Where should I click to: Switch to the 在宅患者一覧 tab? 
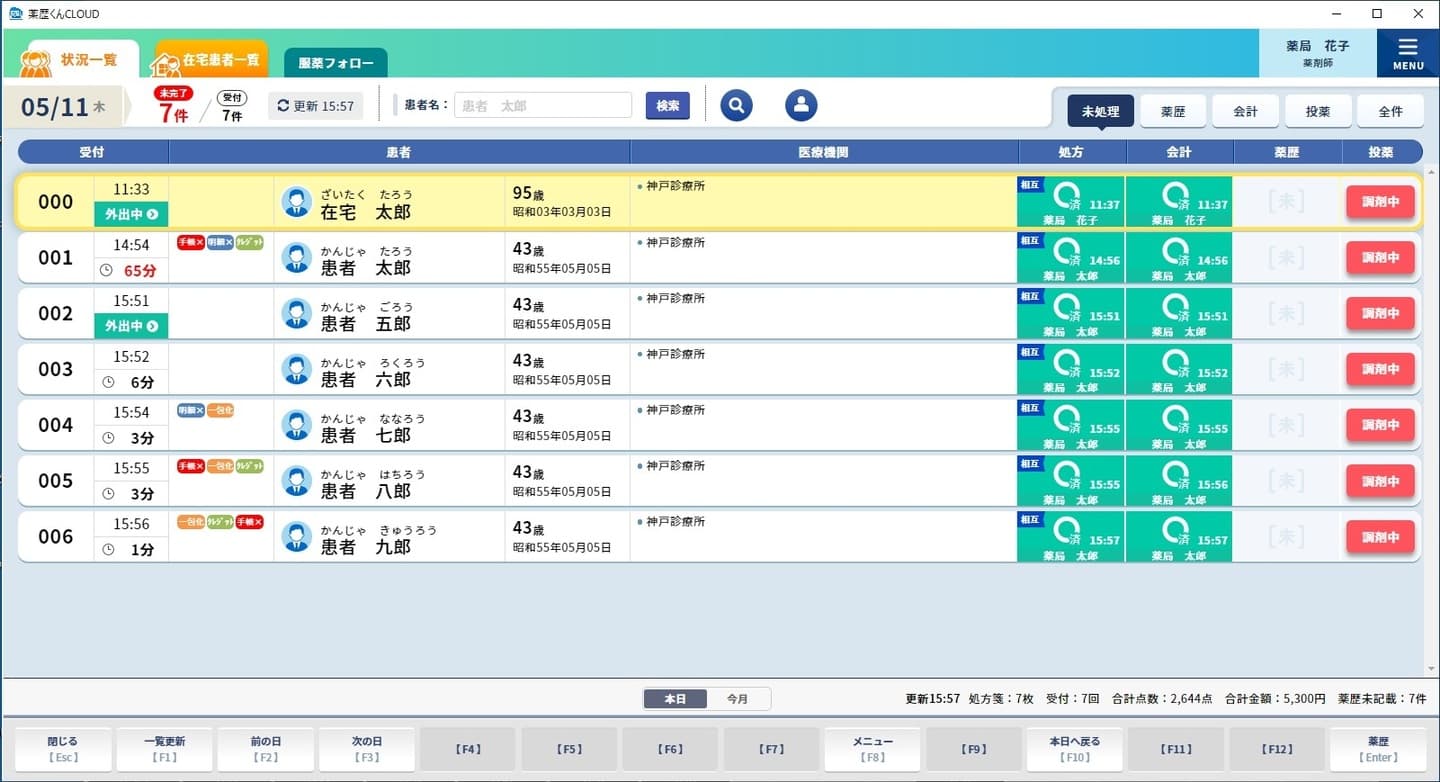[210, 60]
